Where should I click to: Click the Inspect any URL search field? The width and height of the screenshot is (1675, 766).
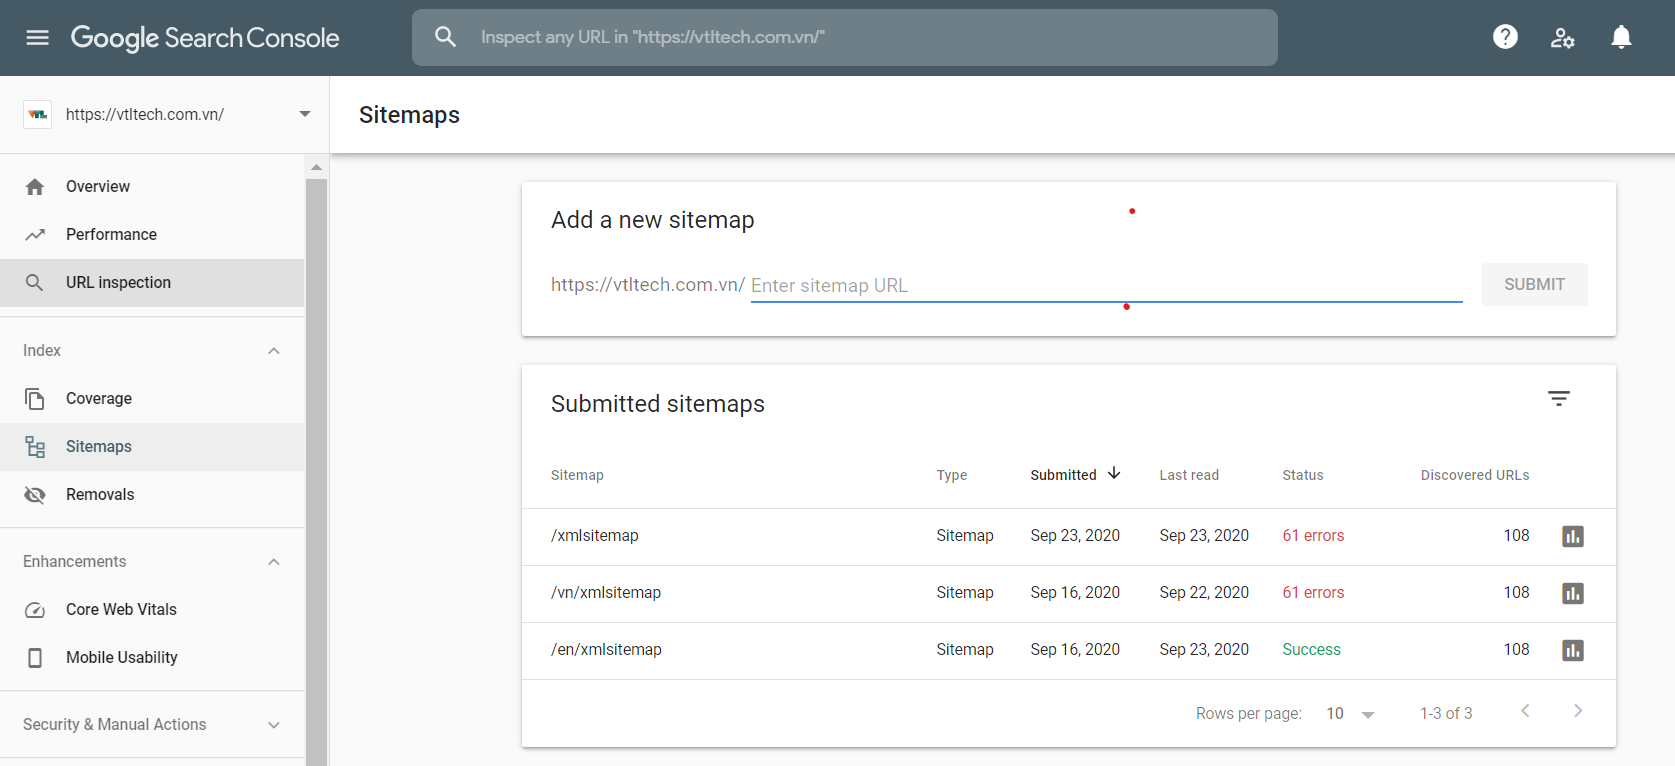pos(845,38)
